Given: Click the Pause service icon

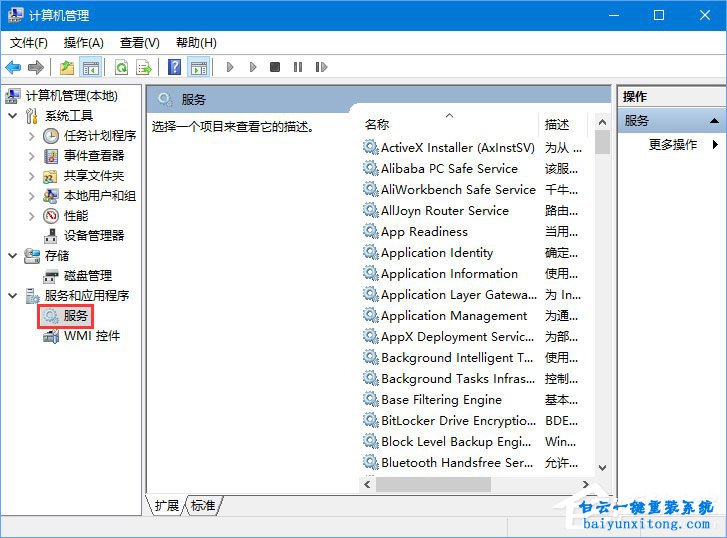Looking at the screenshot, I should pos(298,67).
